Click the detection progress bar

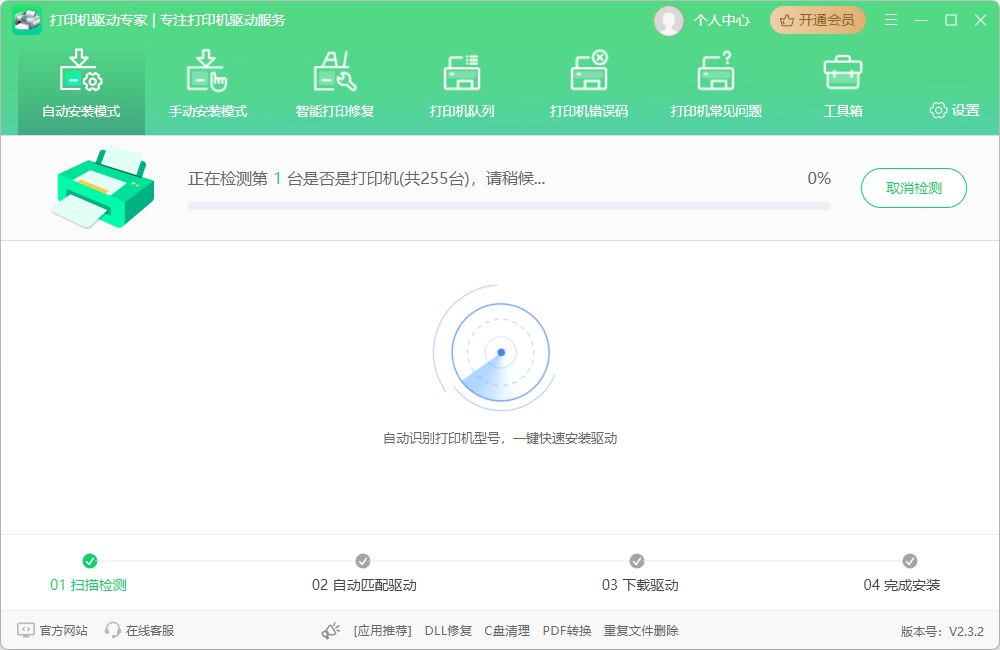coord(508,206)
